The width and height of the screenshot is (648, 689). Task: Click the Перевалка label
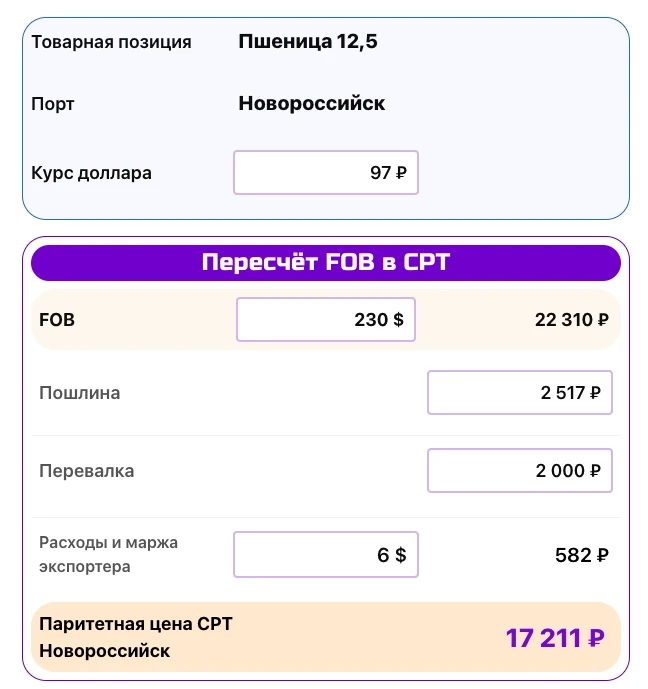[86, 471]
